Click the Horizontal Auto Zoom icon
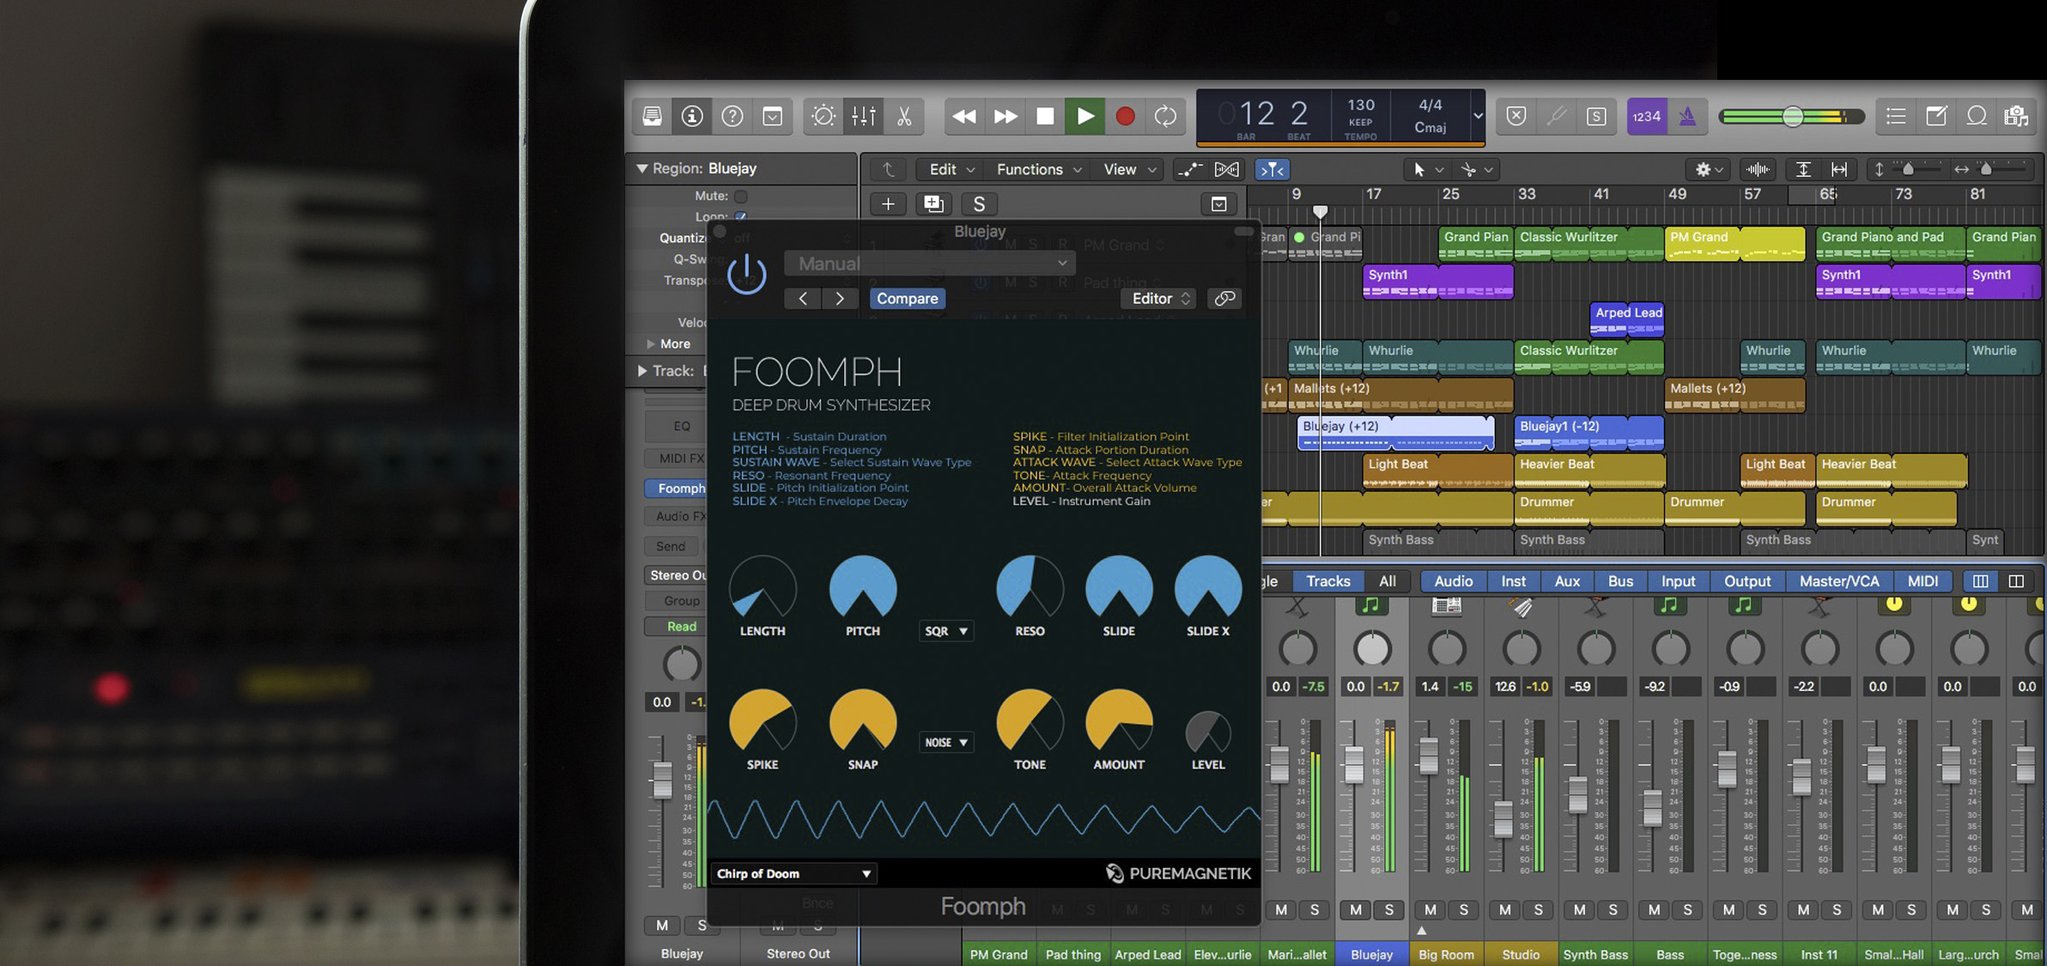 [1839, 169]
